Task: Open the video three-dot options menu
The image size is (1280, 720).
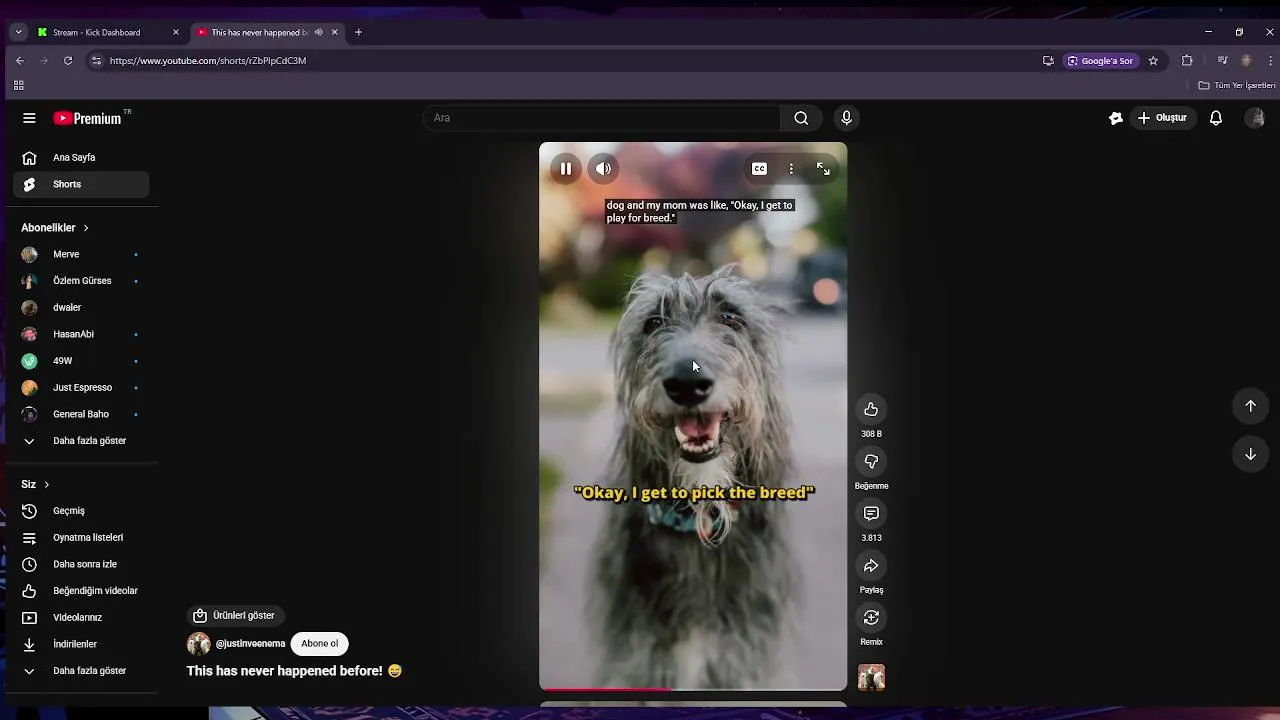Action: coord(791,169)
